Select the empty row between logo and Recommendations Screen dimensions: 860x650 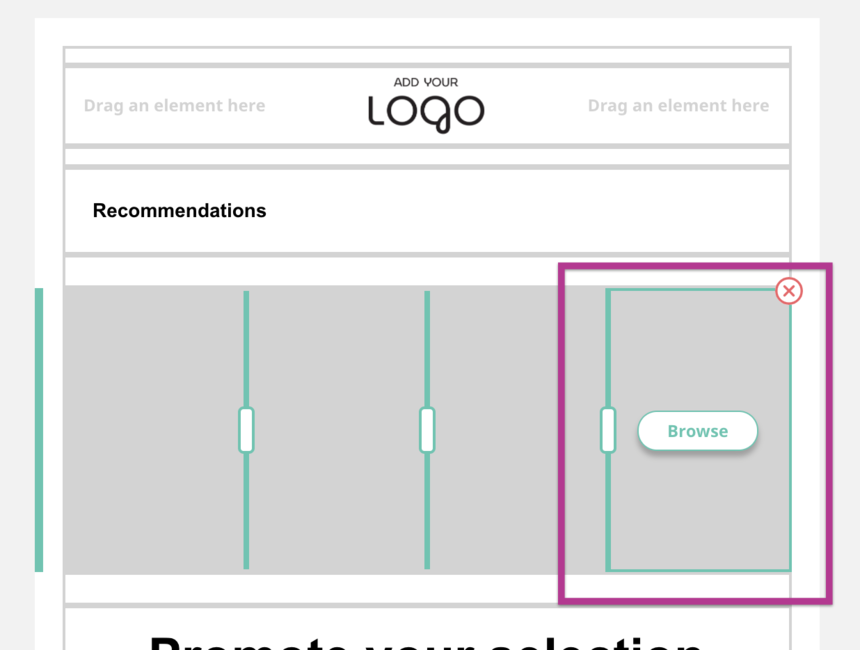pyautogui.click(x=426, y=156)
